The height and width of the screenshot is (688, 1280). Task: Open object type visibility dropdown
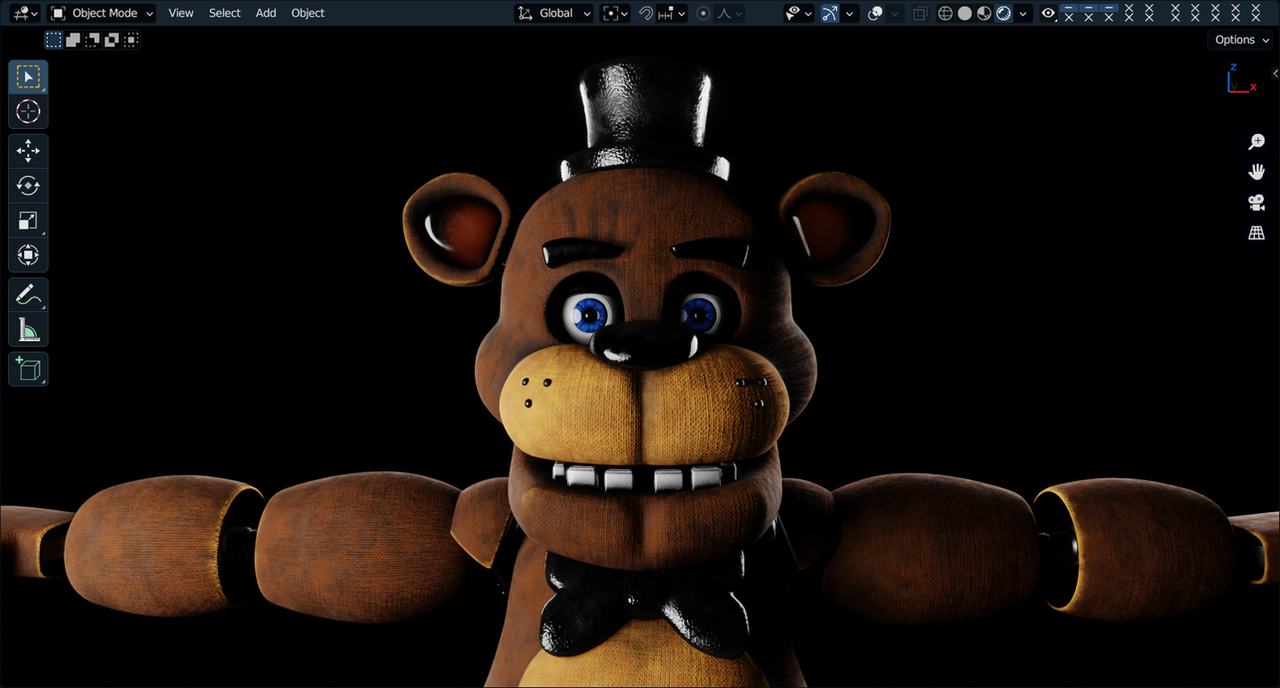[798, 13]
